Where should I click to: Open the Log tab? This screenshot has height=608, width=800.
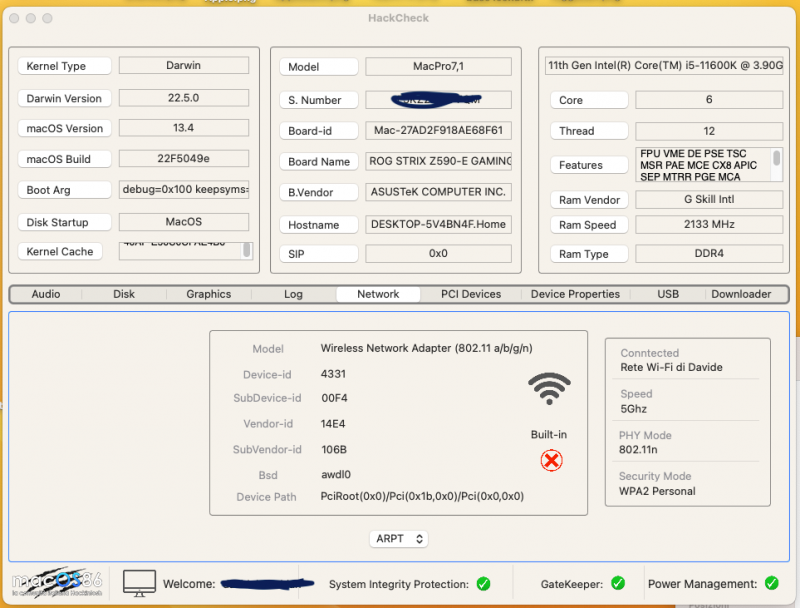pyautogui.click(x=293, y=294)
